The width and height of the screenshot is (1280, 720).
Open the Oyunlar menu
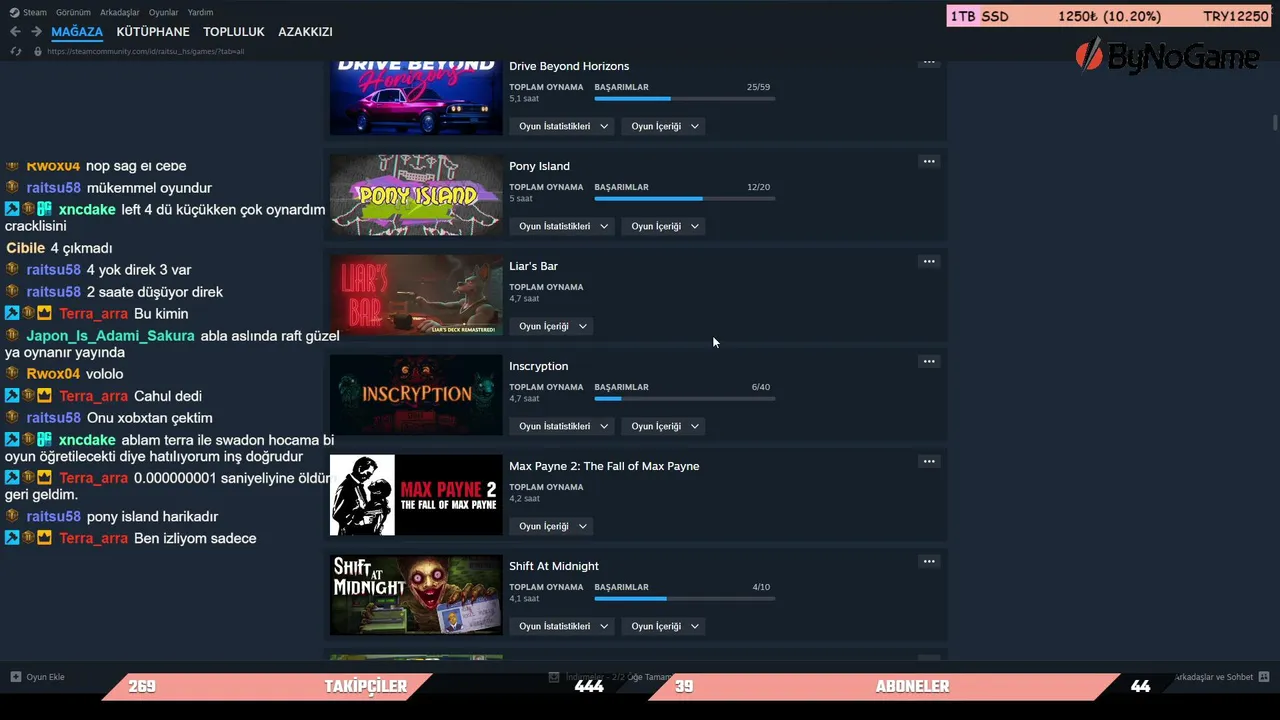coord(164,12)
